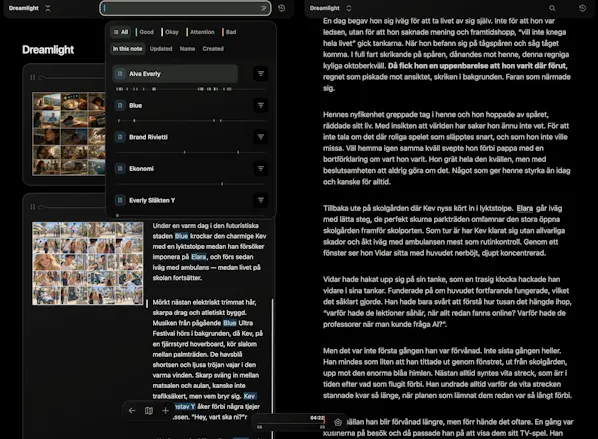Focus the search input at the top
Viewport: 598px width, 439px height.
pyautogui.click(x=185, y=8)
